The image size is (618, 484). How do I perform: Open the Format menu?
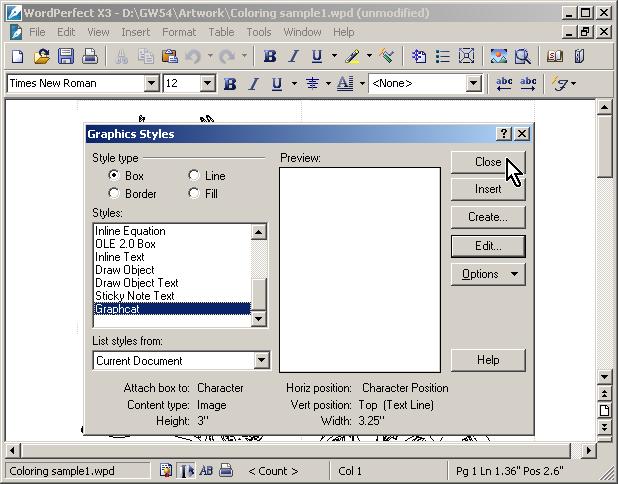pyautogui.click(x=179, y=32)
